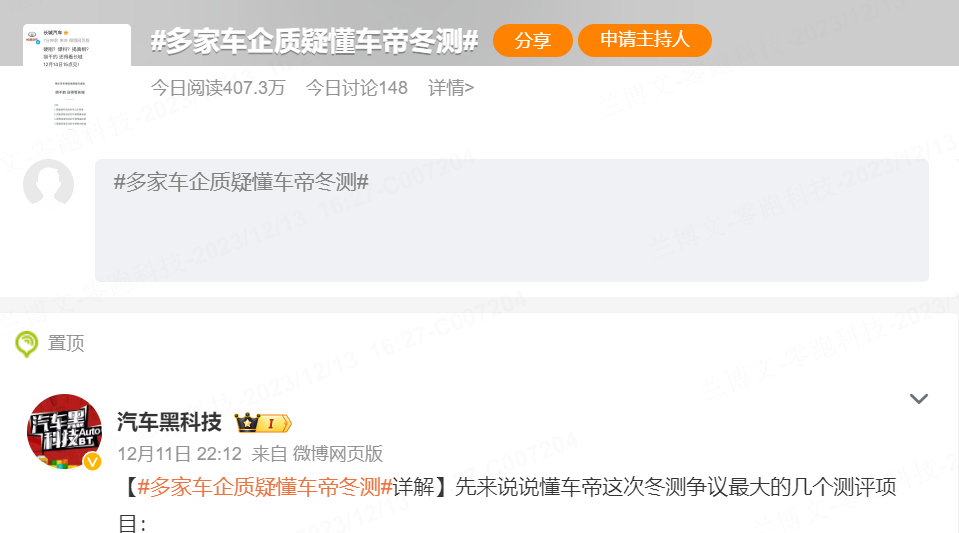Expand the post options chevron menu
Viewport: 959px width, 533px height.
(x=919, y=399)
